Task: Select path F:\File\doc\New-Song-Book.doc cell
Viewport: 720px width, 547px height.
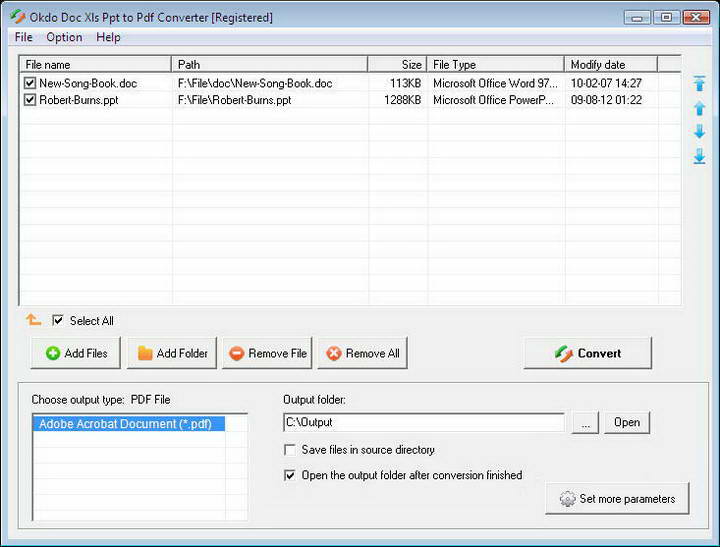Action: pyautogui.click(x=255, y=83)
